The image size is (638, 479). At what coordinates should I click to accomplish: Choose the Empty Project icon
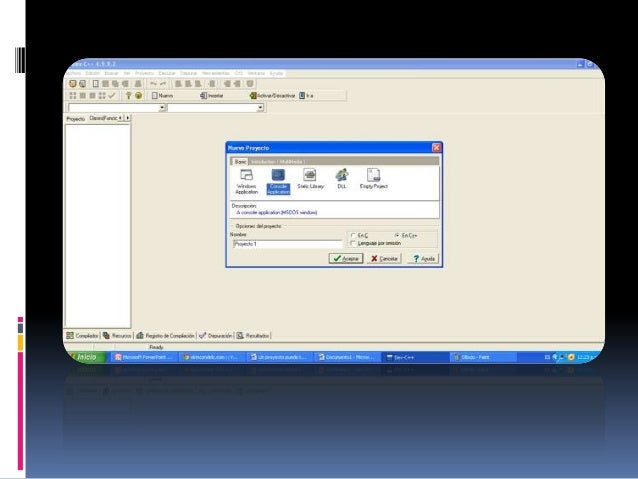point(374,179)
